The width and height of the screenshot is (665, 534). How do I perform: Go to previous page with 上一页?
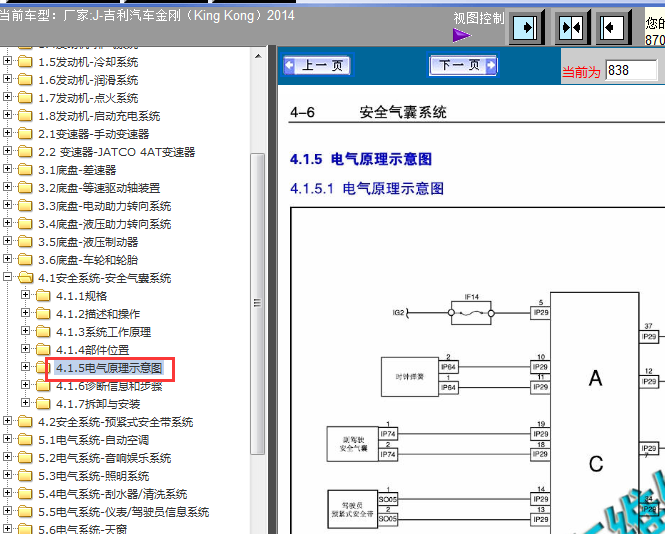click(x=317, y=65)
